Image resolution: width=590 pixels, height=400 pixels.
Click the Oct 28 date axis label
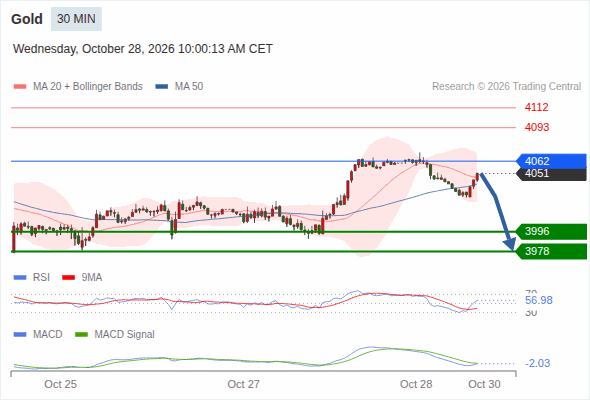(x=416, y=384)
